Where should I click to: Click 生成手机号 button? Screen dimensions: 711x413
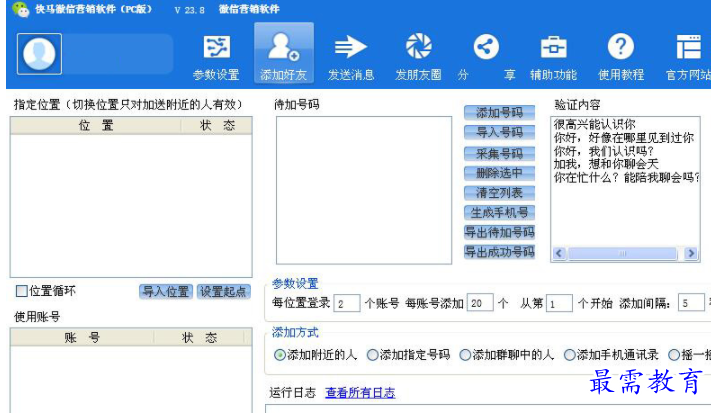[x=499, y=213]
